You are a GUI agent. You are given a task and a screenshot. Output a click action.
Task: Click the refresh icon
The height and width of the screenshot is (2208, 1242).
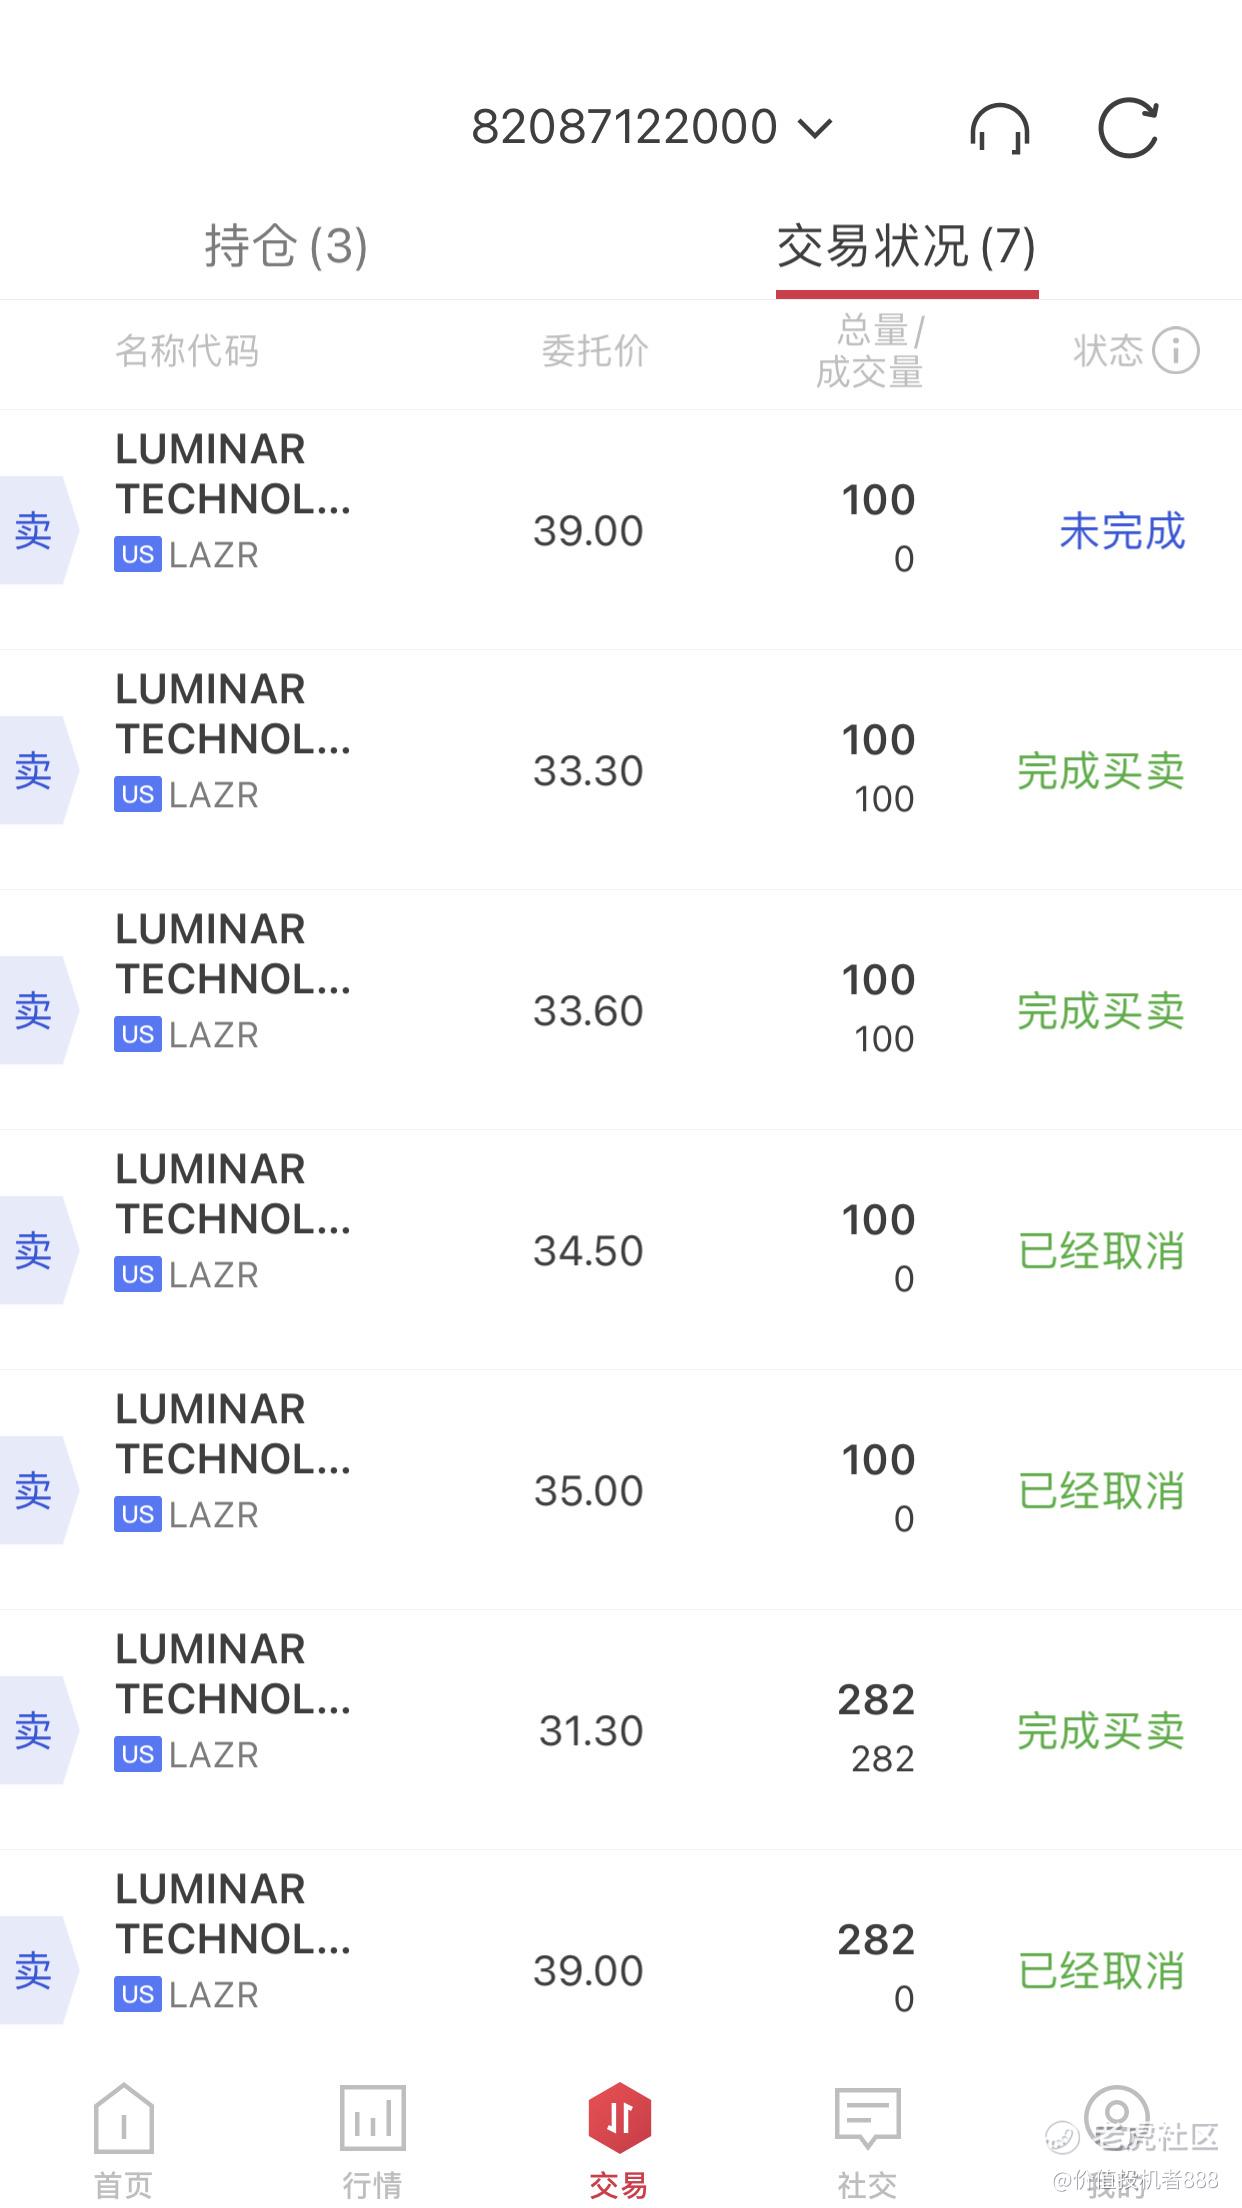pyautogui.click(x=1128, y=128)
